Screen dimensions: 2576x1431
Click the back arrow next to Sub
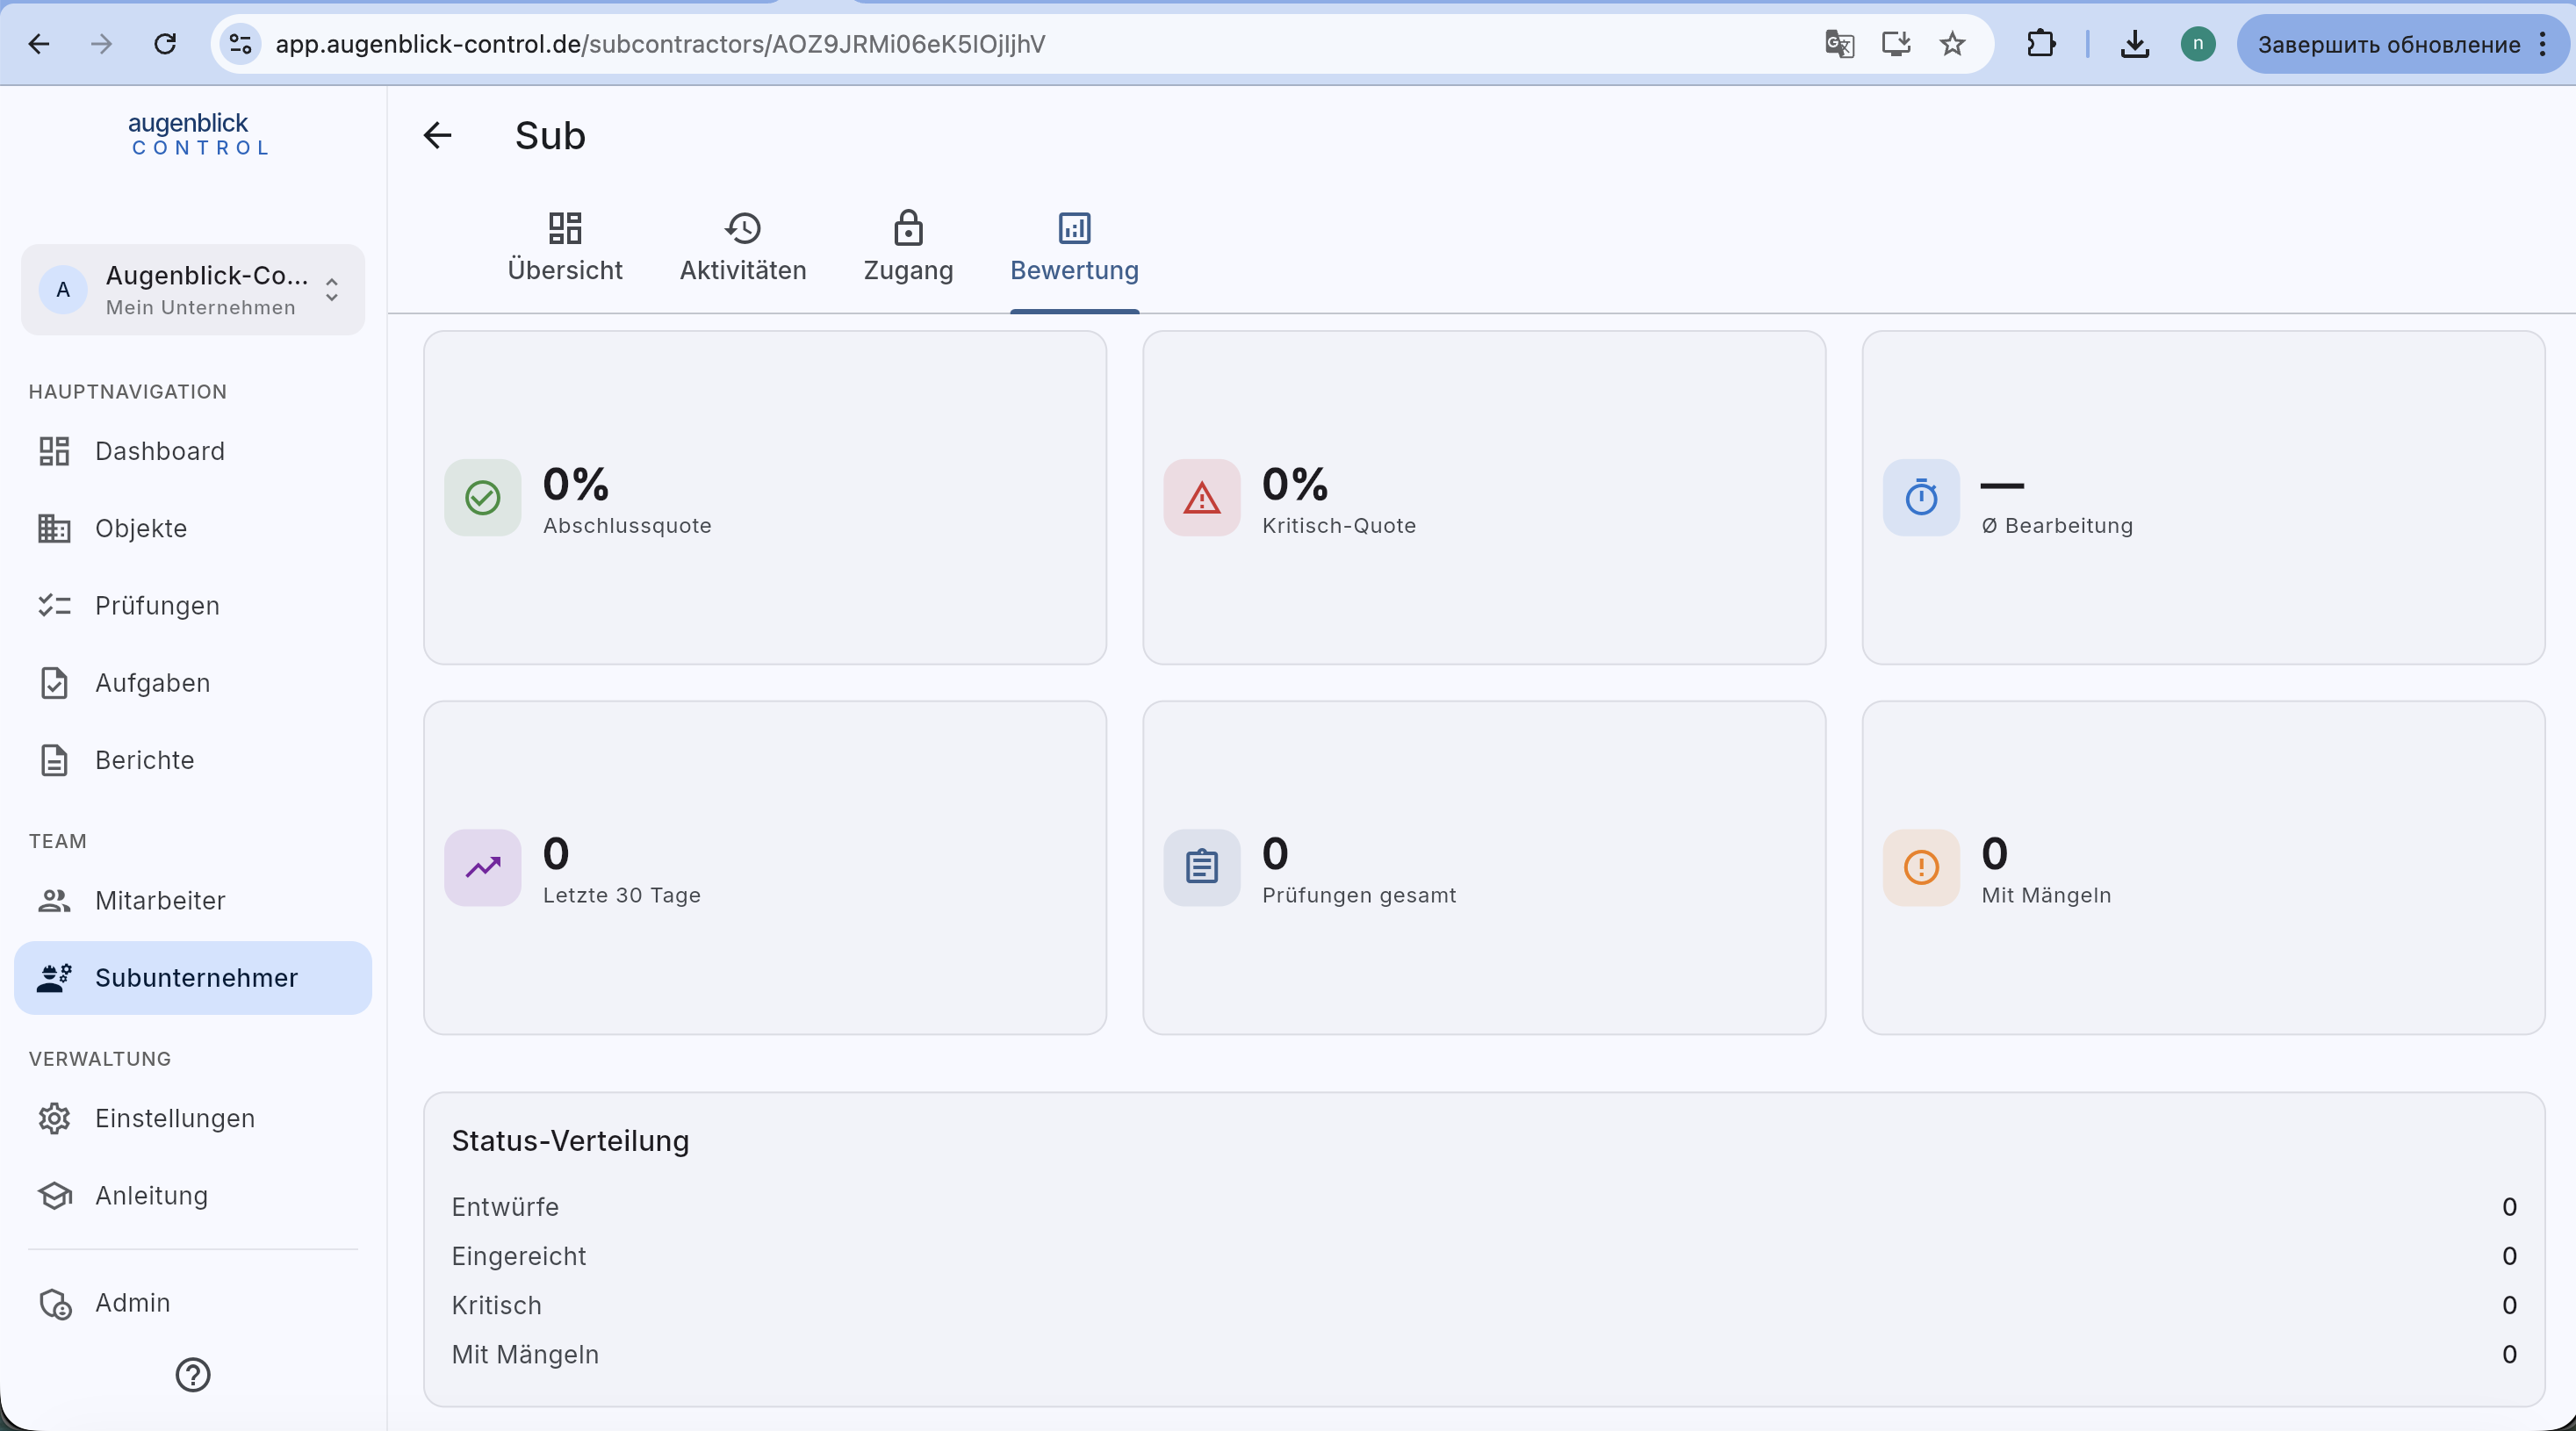[x=437, y=135]
